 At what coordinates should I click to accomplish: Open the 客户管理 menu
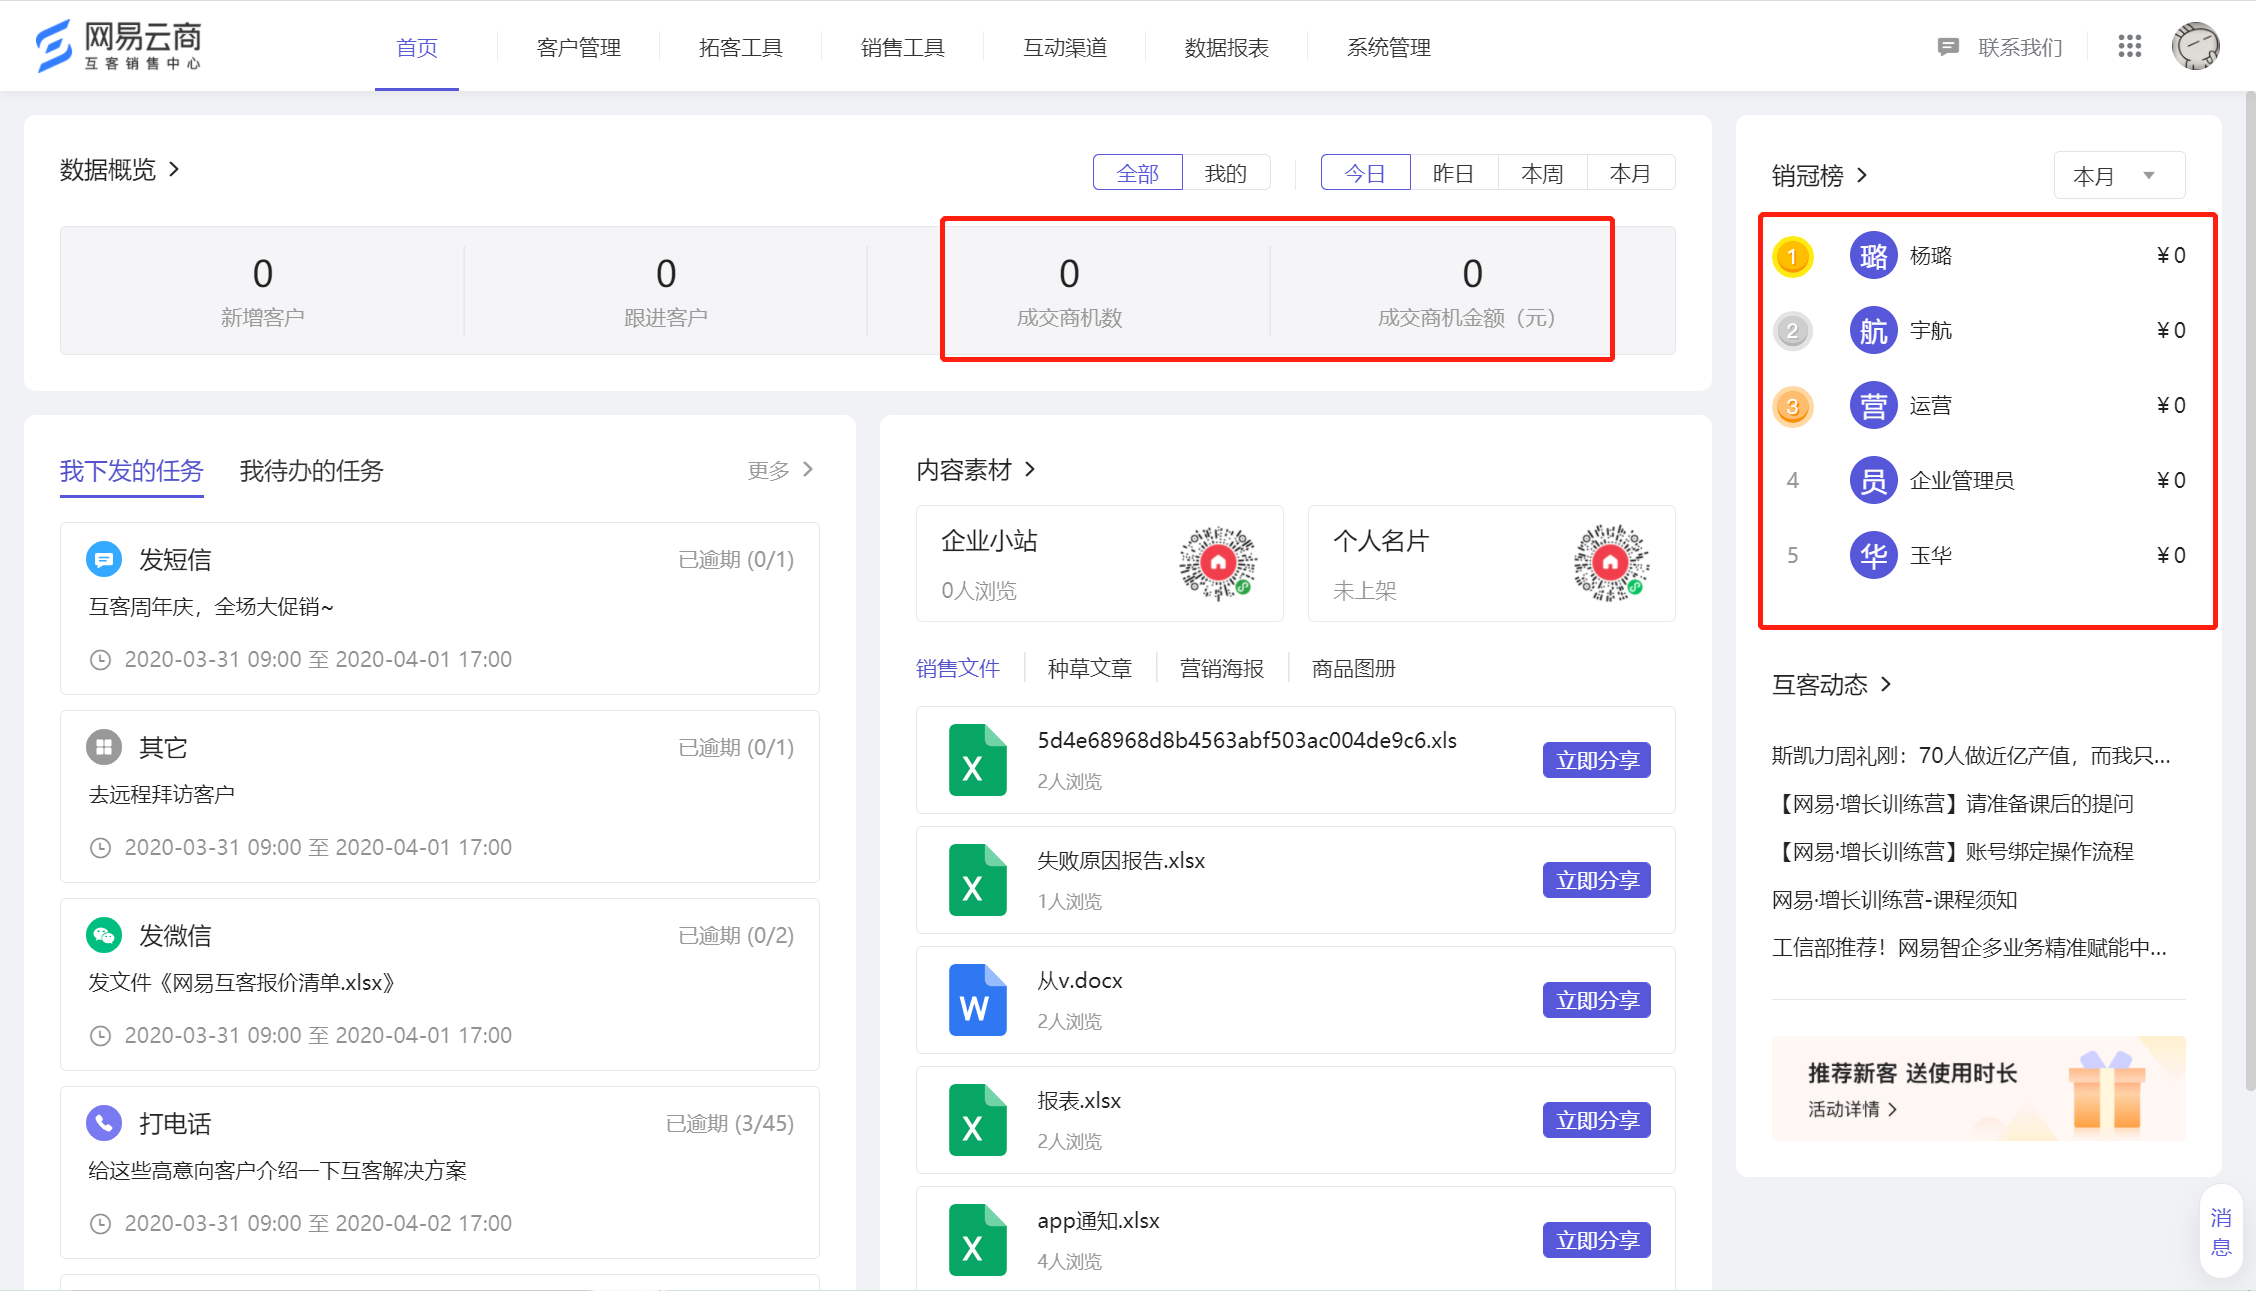(x=579, y=47)
